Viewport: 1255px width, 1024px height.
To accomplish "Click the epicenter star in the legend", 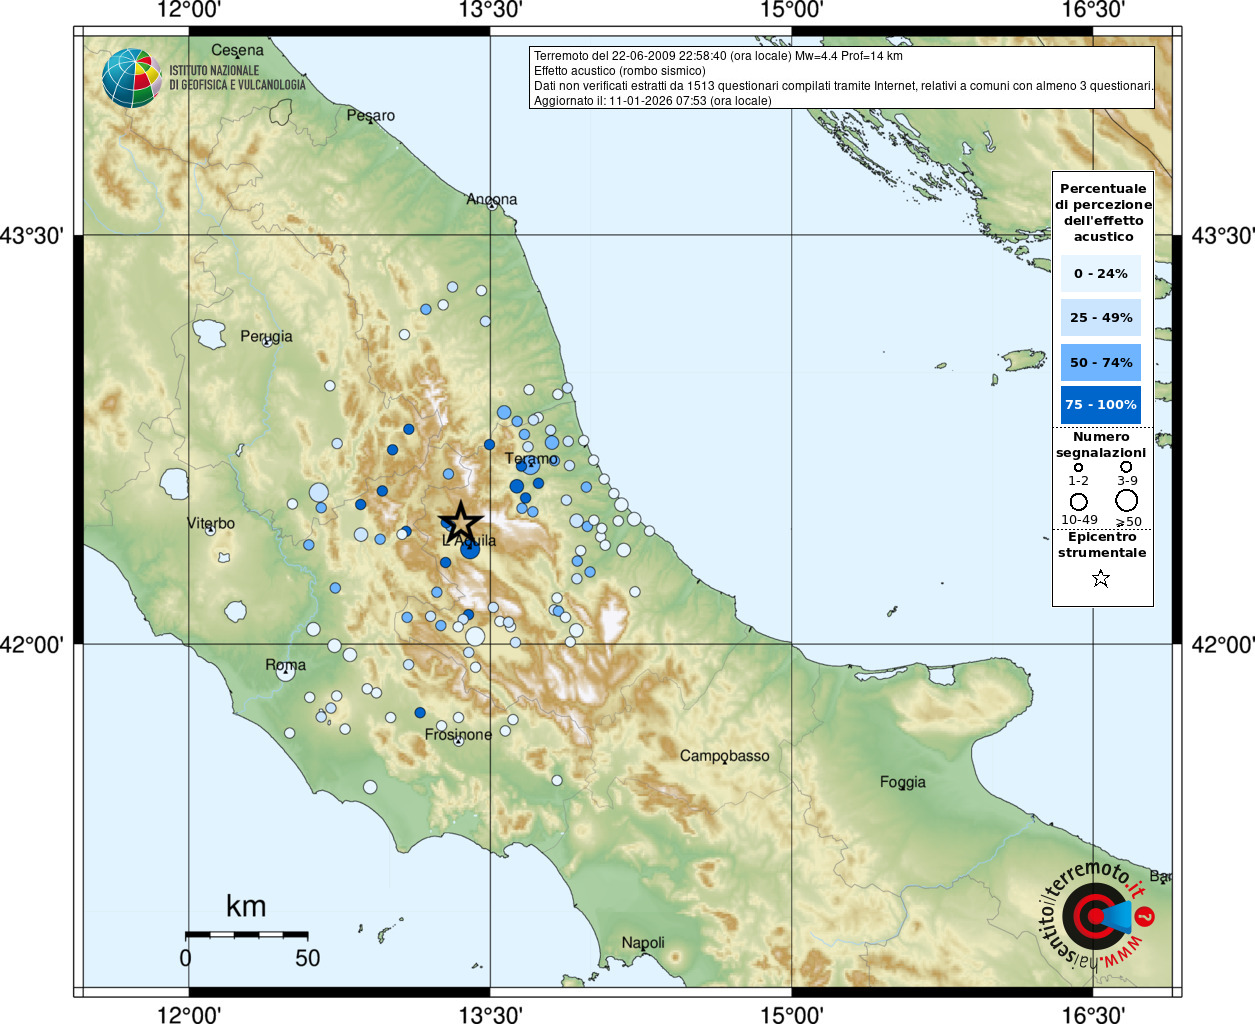I will 1101,578.
